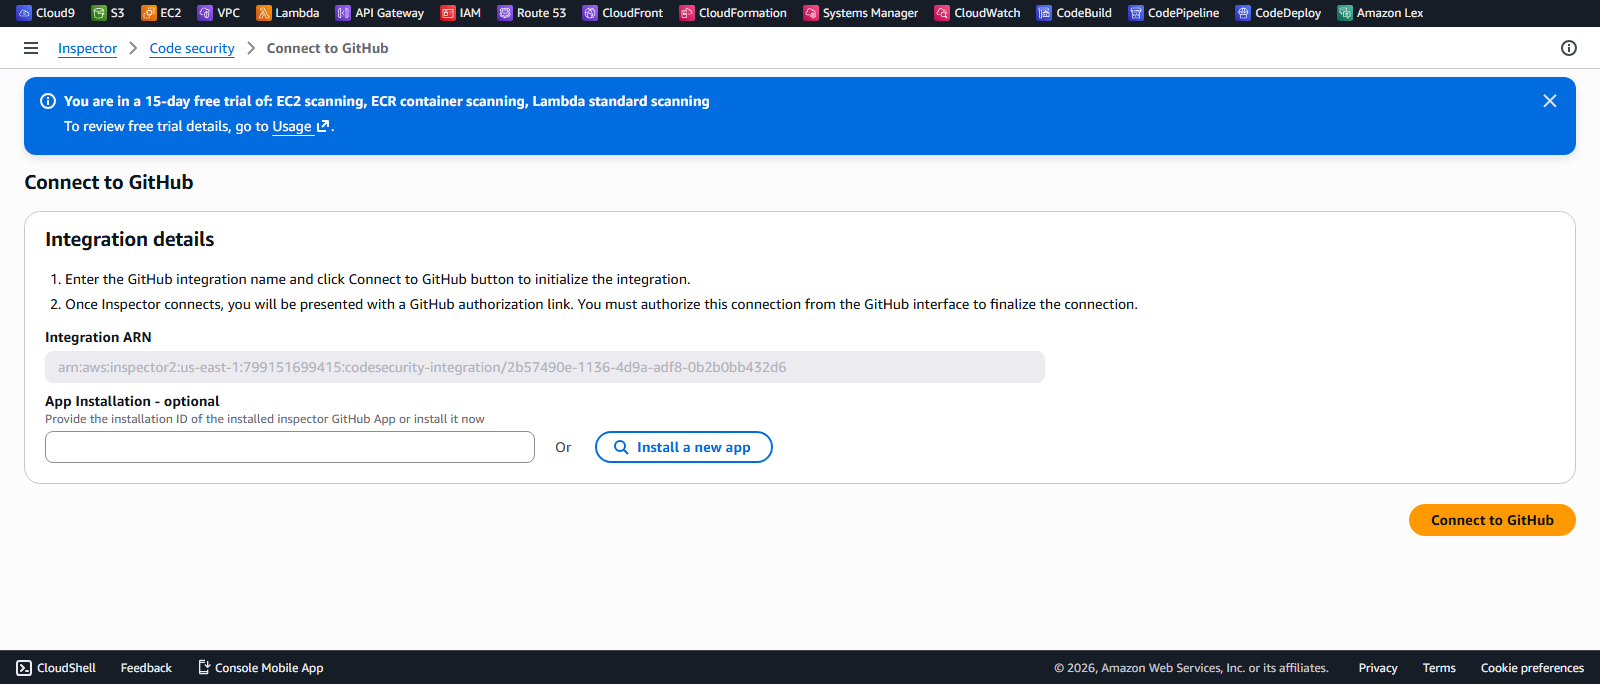Viewport: 1600px width, 684px height.
Task: Click the Connect to GitHub button
Action: coord(1492,520)
